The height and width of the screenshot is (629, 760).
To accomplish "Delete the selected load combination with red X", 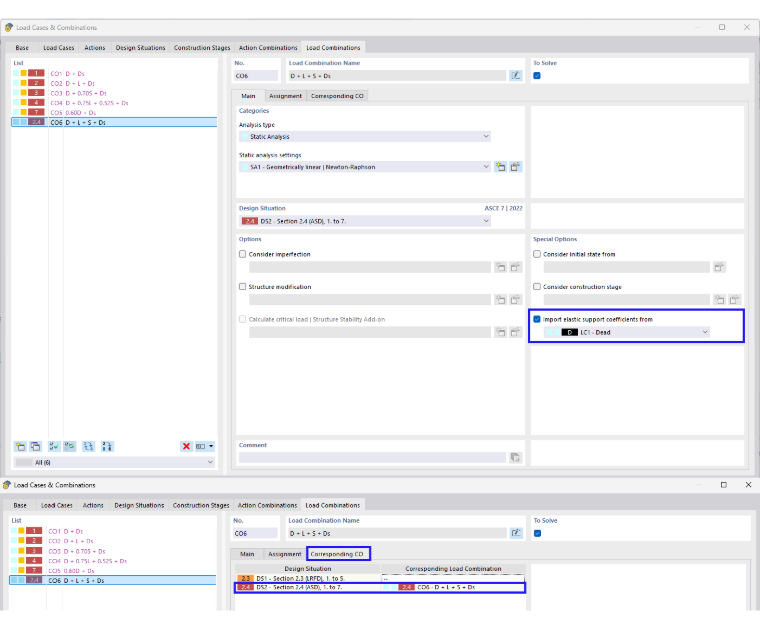I will click(x=186, y=446).
